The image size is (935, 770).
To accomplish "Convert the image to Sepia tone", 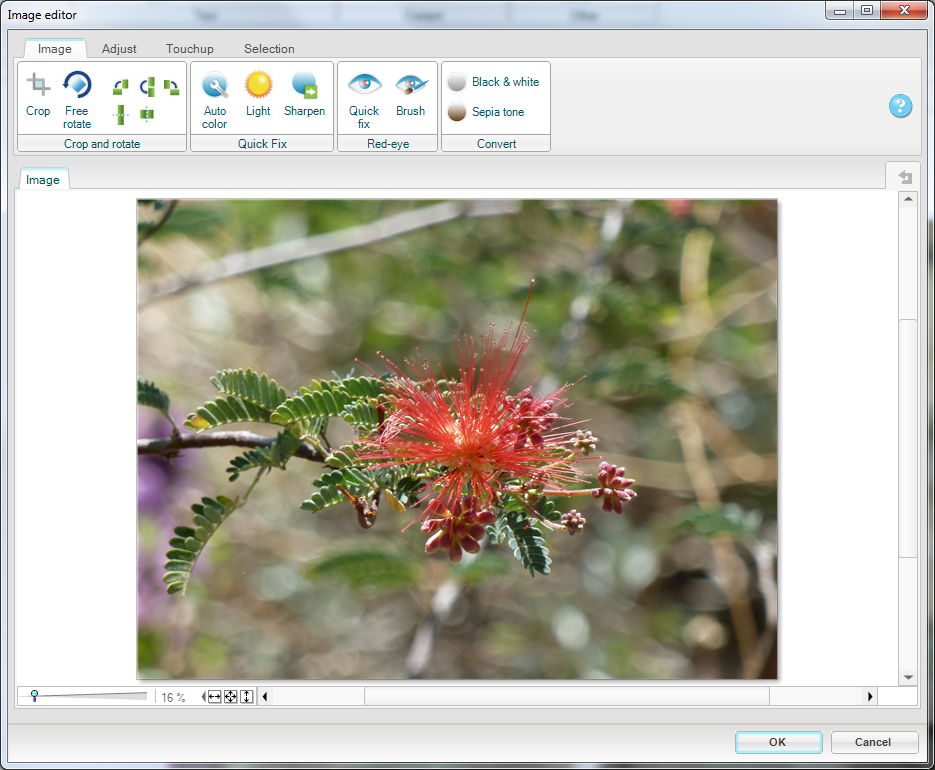I will tap(487, 112).
